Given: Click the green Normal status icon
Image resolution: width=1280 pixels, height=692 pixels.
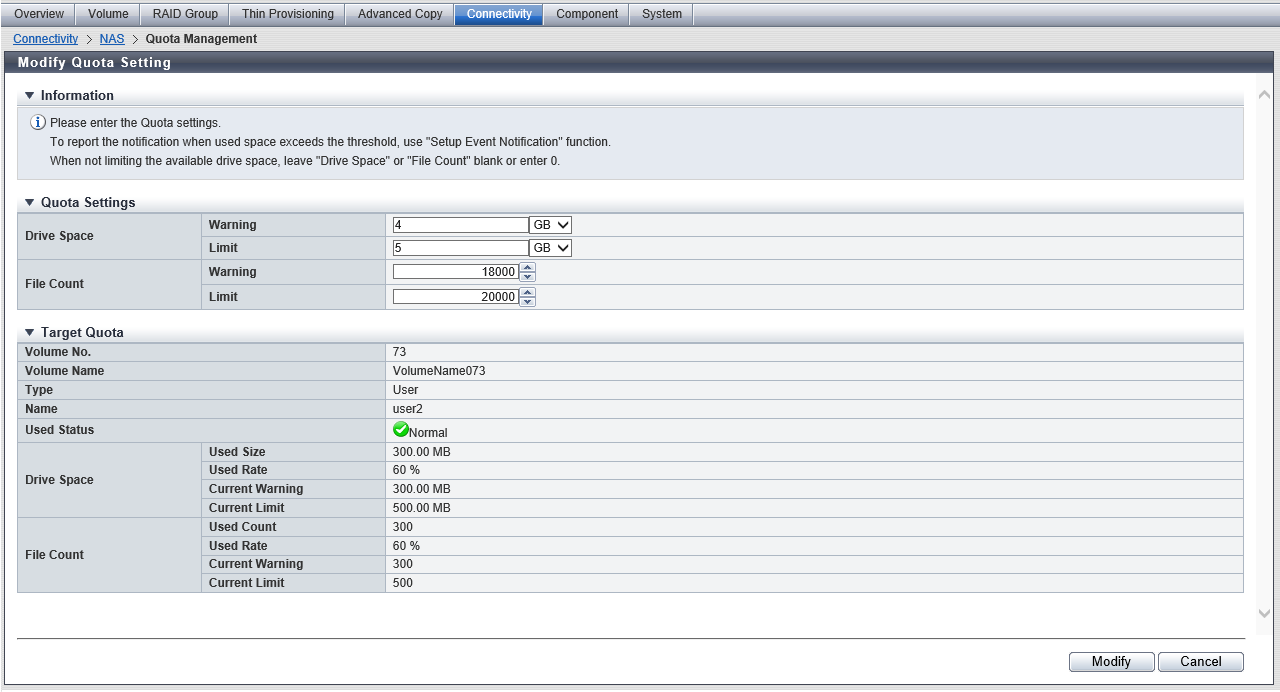Looking at the screenshot, I should click(401, 430).
